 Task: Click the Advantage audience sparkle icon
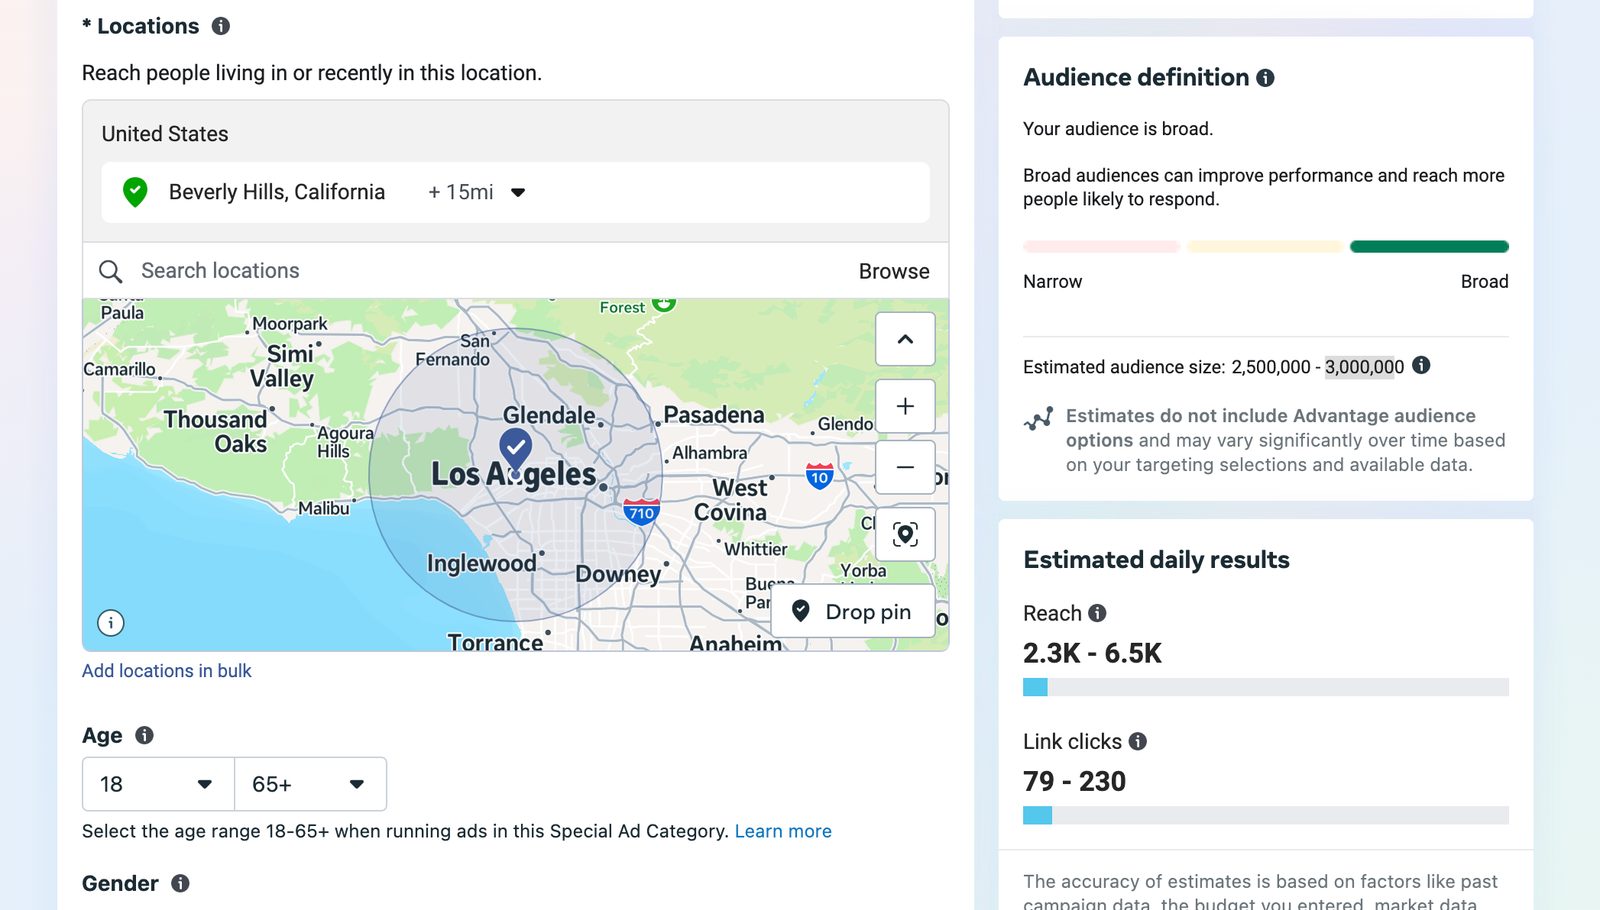(1038, 418)
